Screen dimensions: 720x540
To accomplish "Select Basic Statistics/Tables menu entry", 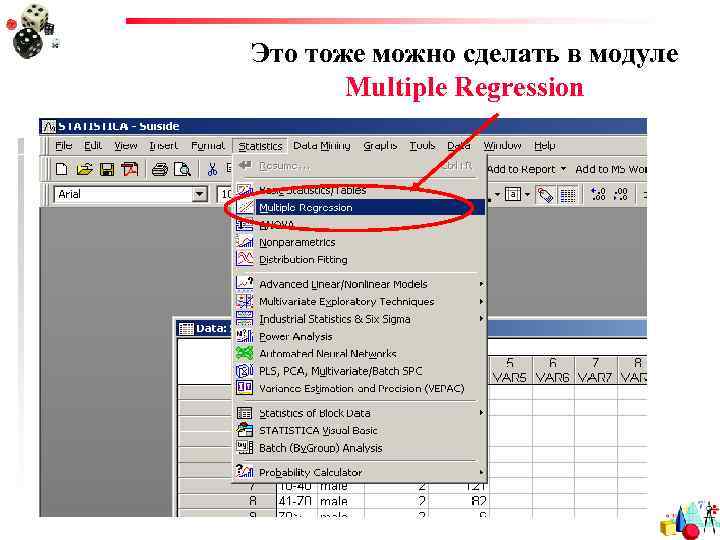I will pos(360,190).
